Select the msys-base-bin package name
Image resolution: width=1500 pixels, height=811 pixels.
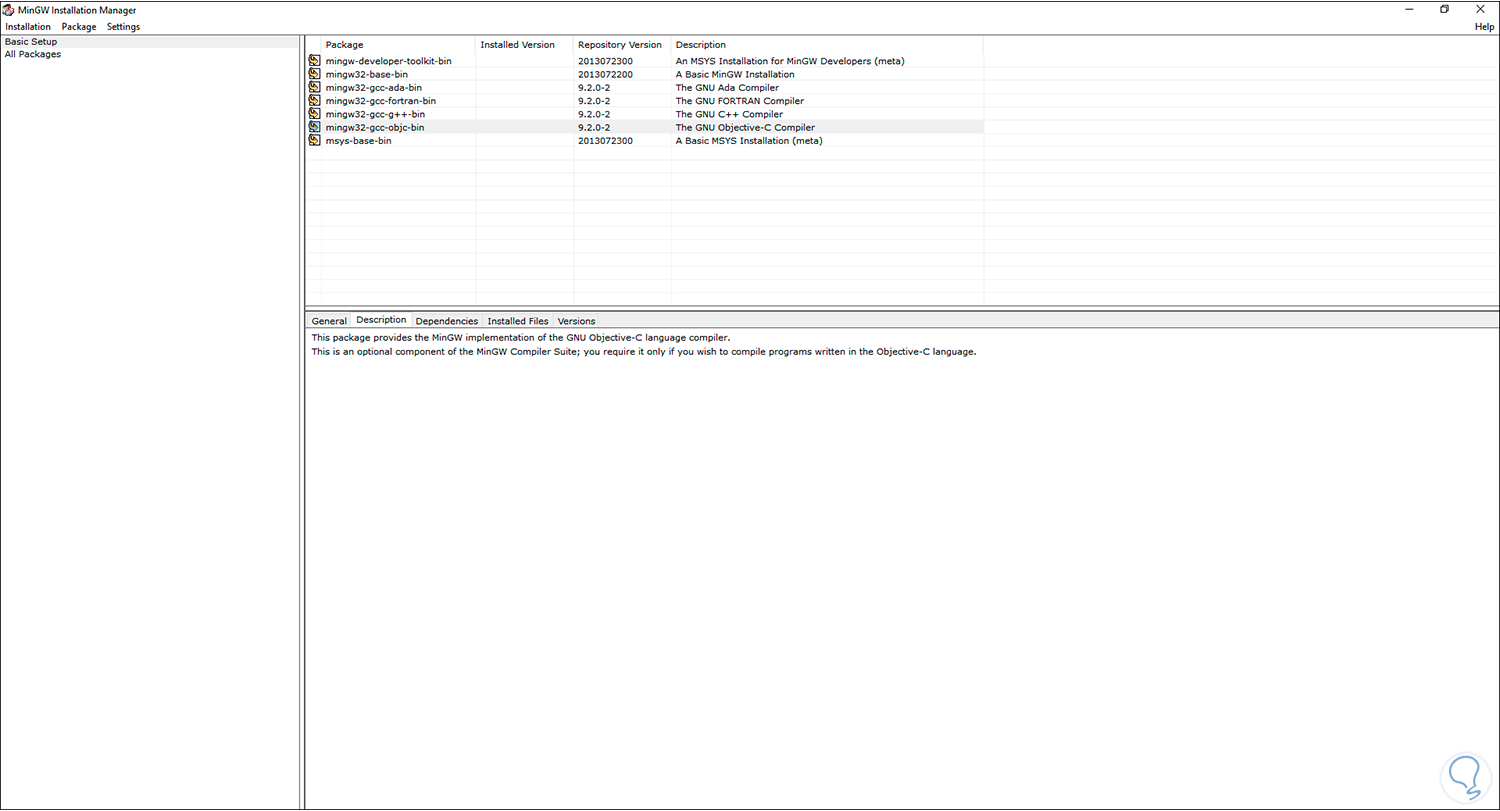(x=358, y=140)
